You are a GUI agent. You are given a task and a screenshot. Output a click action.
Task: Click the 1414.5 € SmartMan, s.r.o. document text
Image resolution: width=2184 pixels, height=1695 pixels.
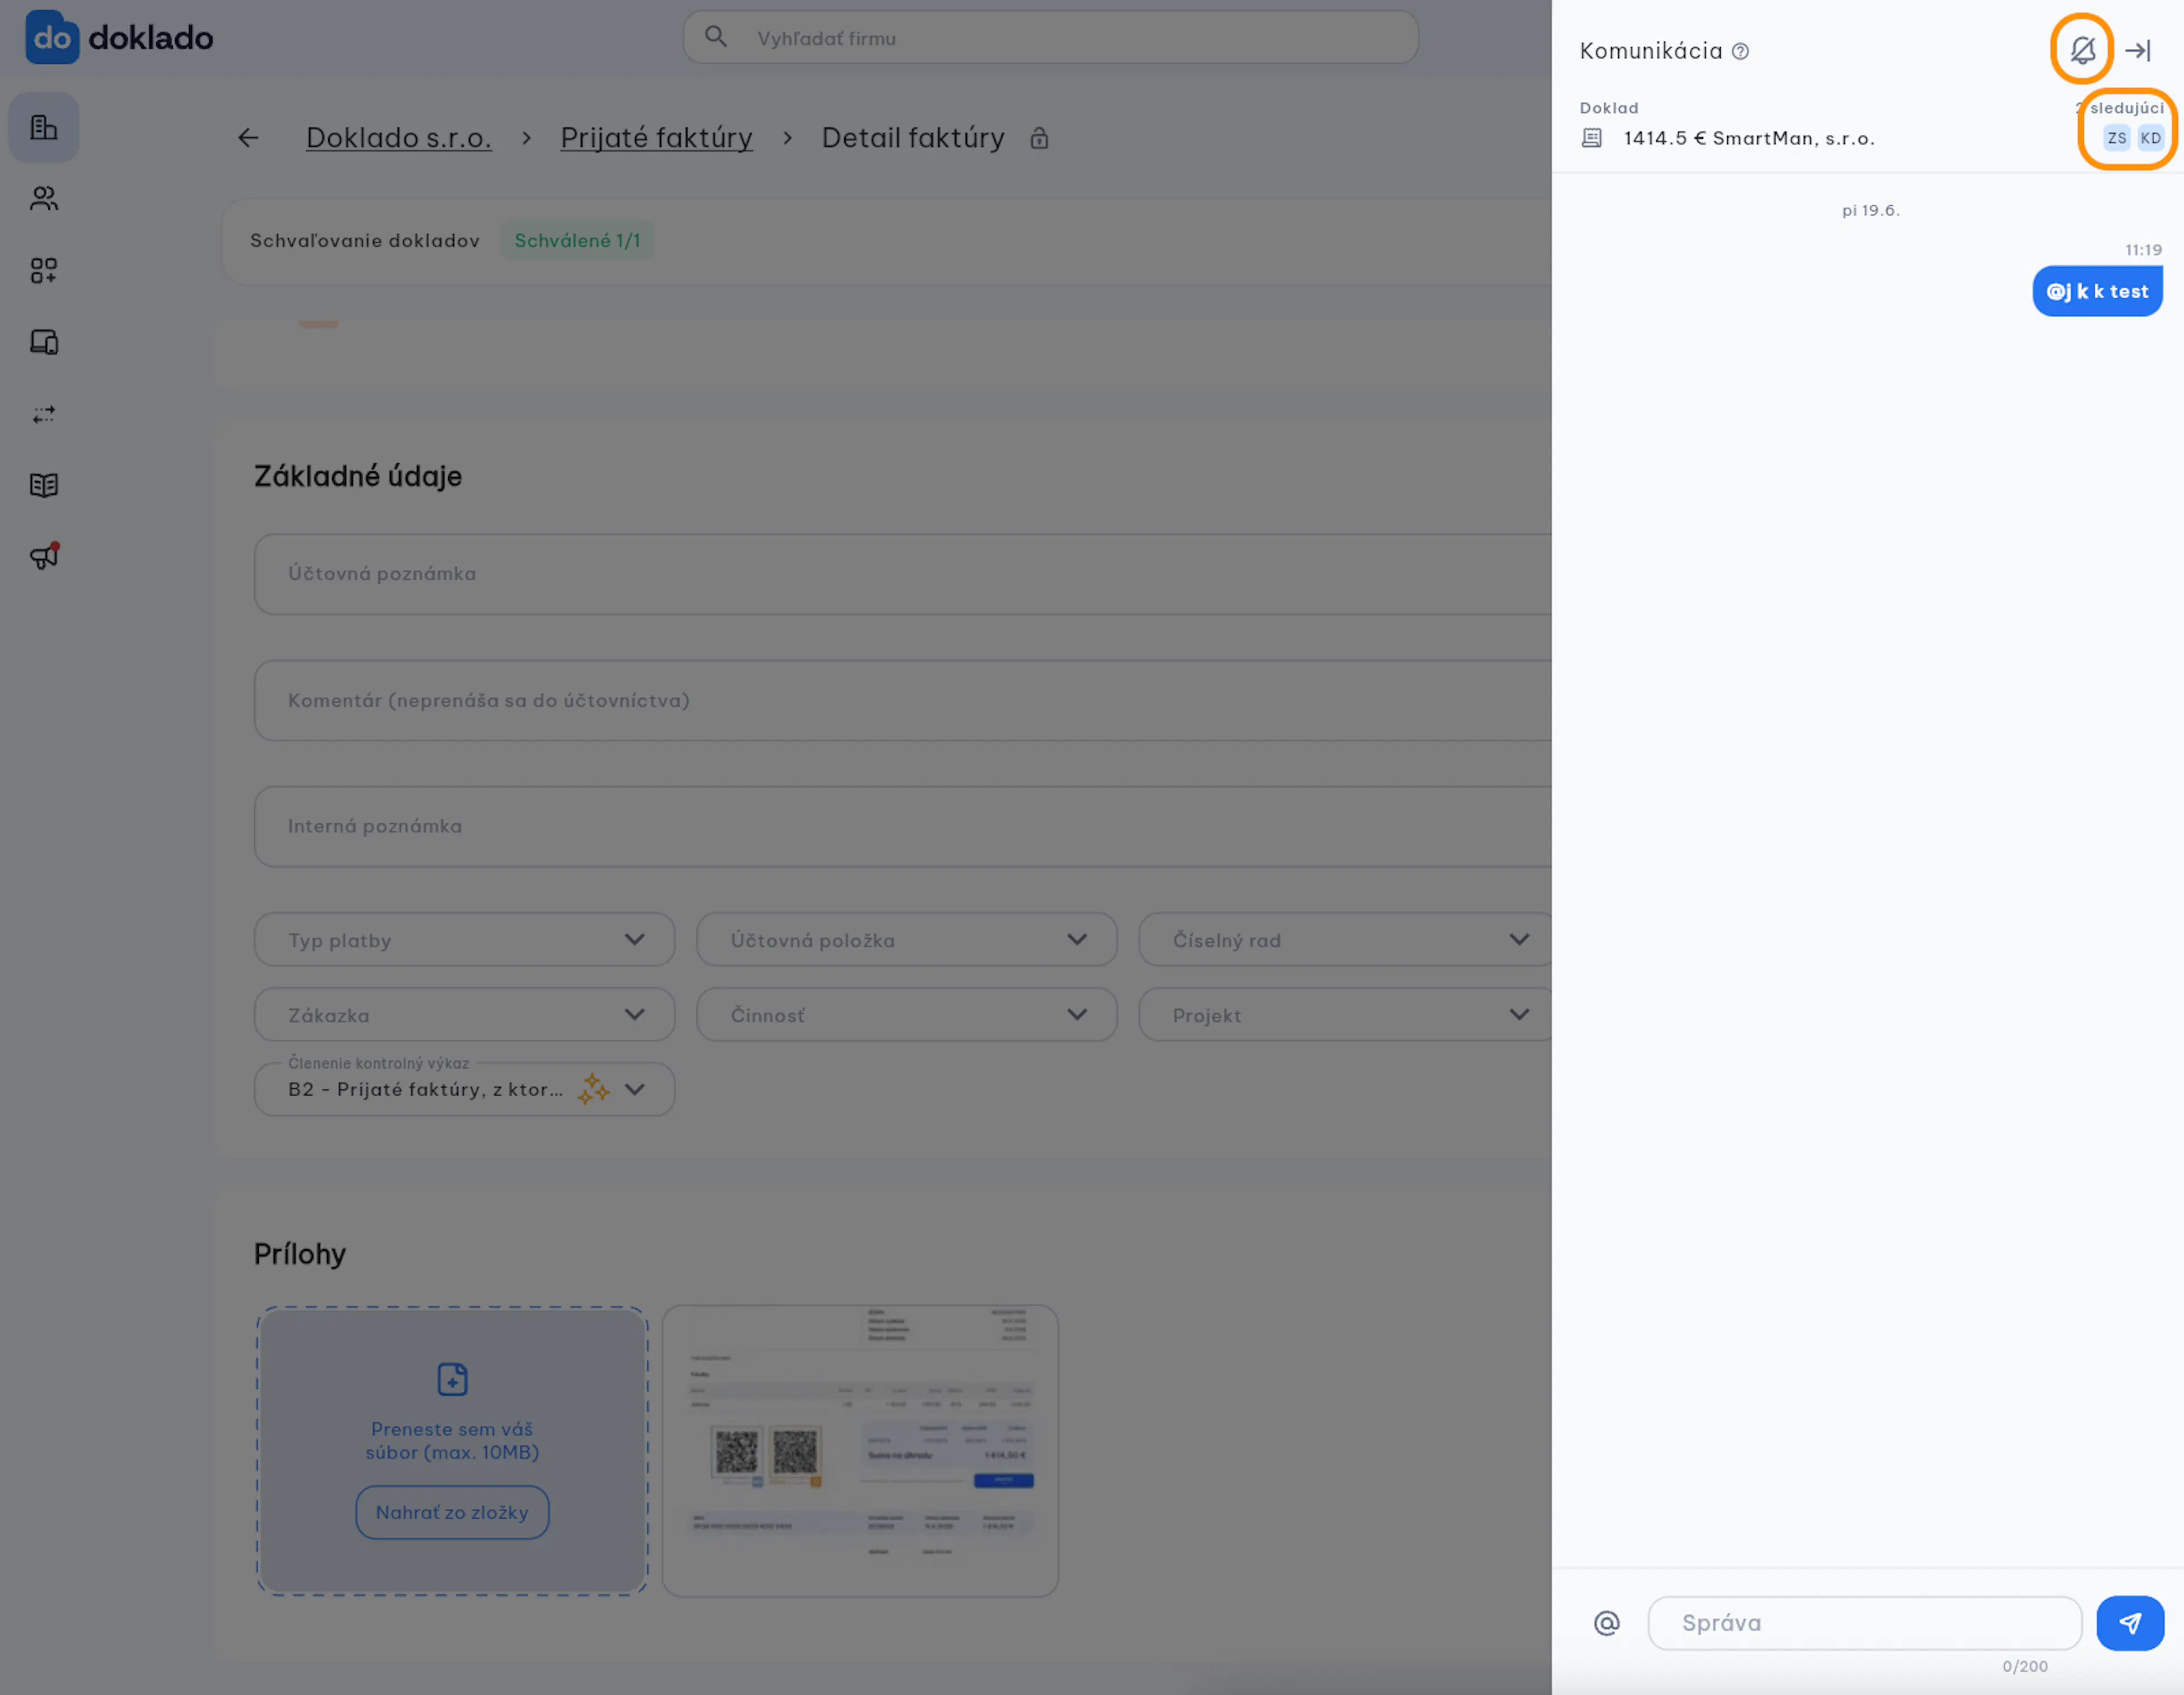(x=1749, y=138)
